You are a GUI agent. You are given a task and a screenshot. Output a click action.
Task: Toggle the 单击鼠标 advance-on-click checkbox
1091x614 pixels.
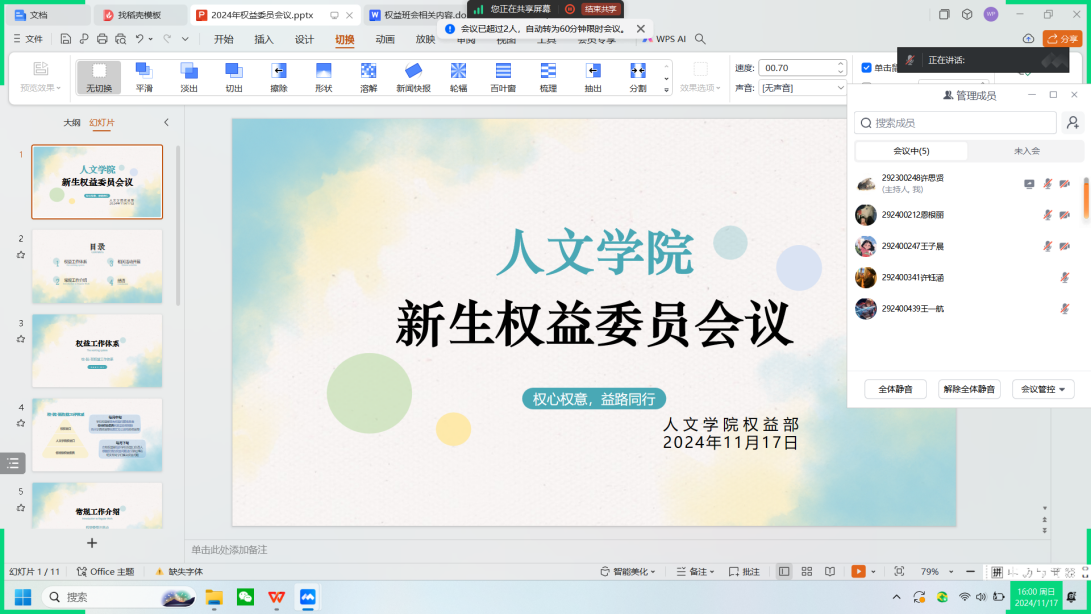[867, 68]
